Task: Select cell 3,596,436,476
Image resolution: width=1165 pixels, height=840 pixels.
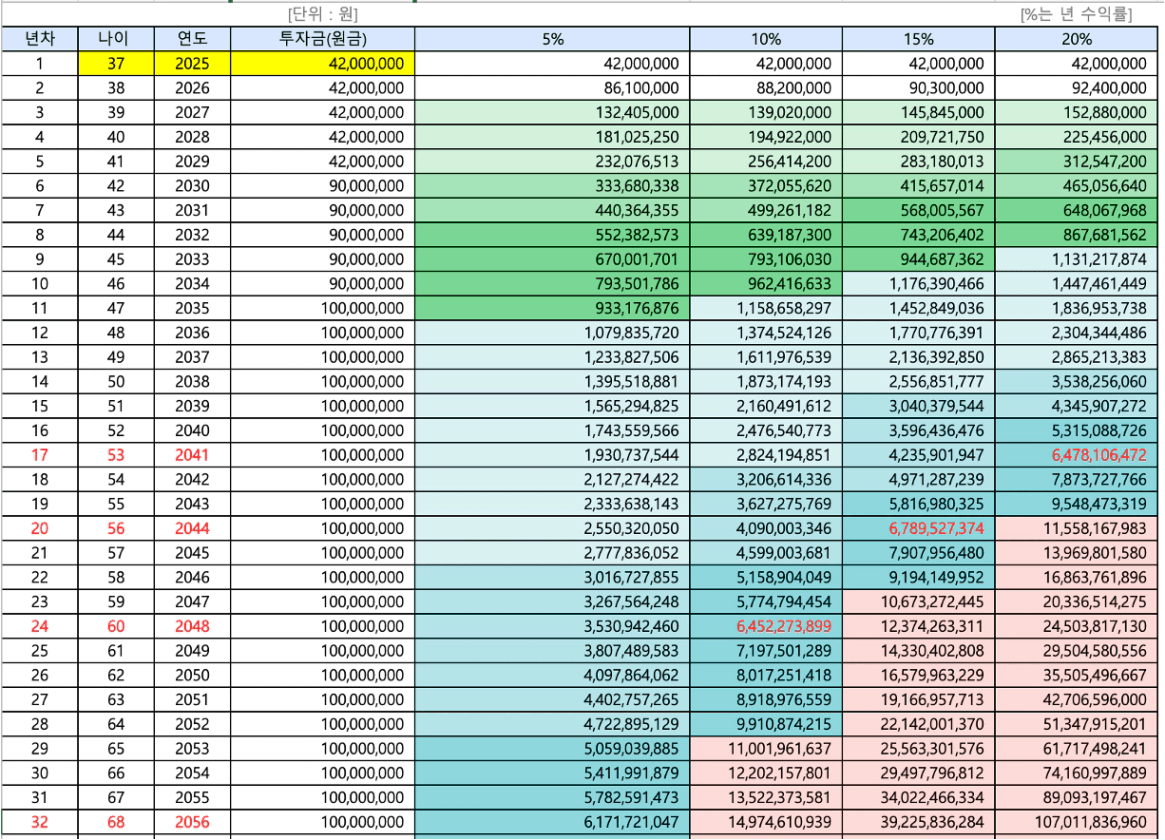Action: [918, 432]
